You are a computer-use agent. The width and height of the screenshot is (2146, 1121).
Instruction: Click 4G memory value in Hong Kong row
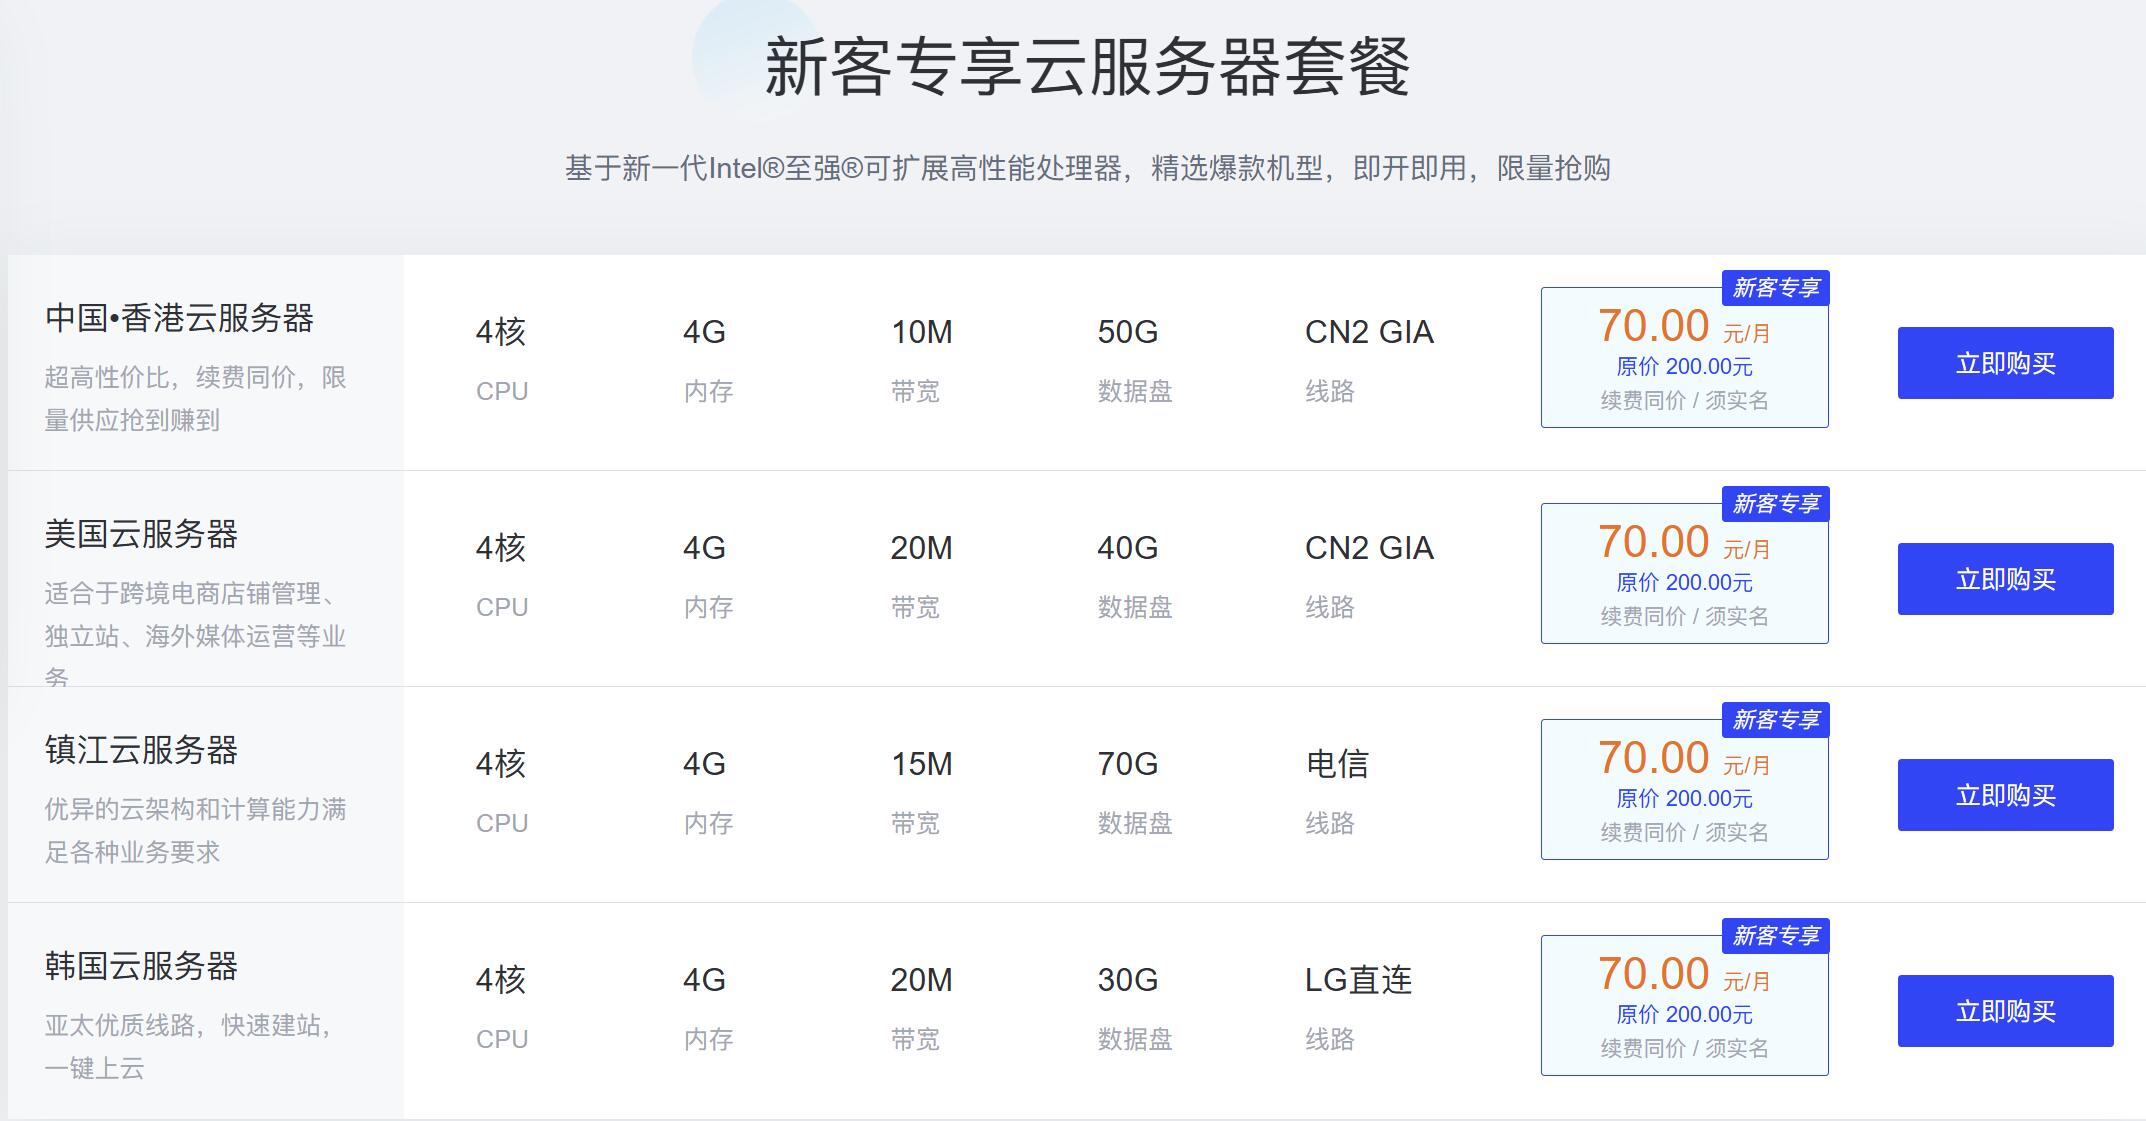coord(704,332)
